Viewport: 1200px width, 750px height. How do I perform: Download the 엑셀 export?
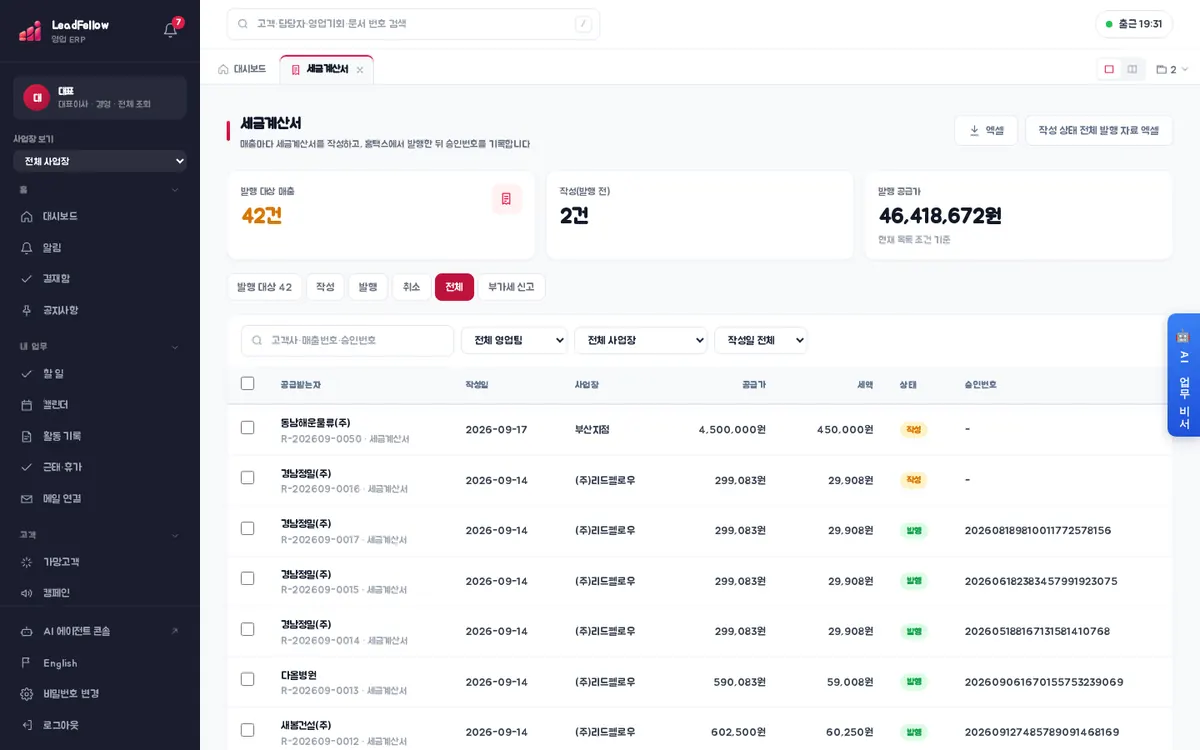(986, 130)
